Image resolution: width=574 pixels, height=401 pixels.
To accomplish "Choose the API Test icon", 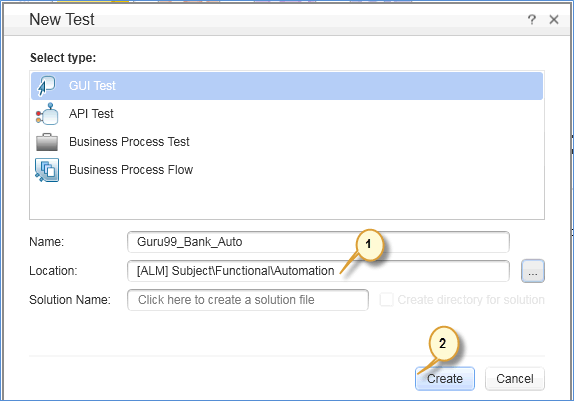I will (x=47, y=114).
